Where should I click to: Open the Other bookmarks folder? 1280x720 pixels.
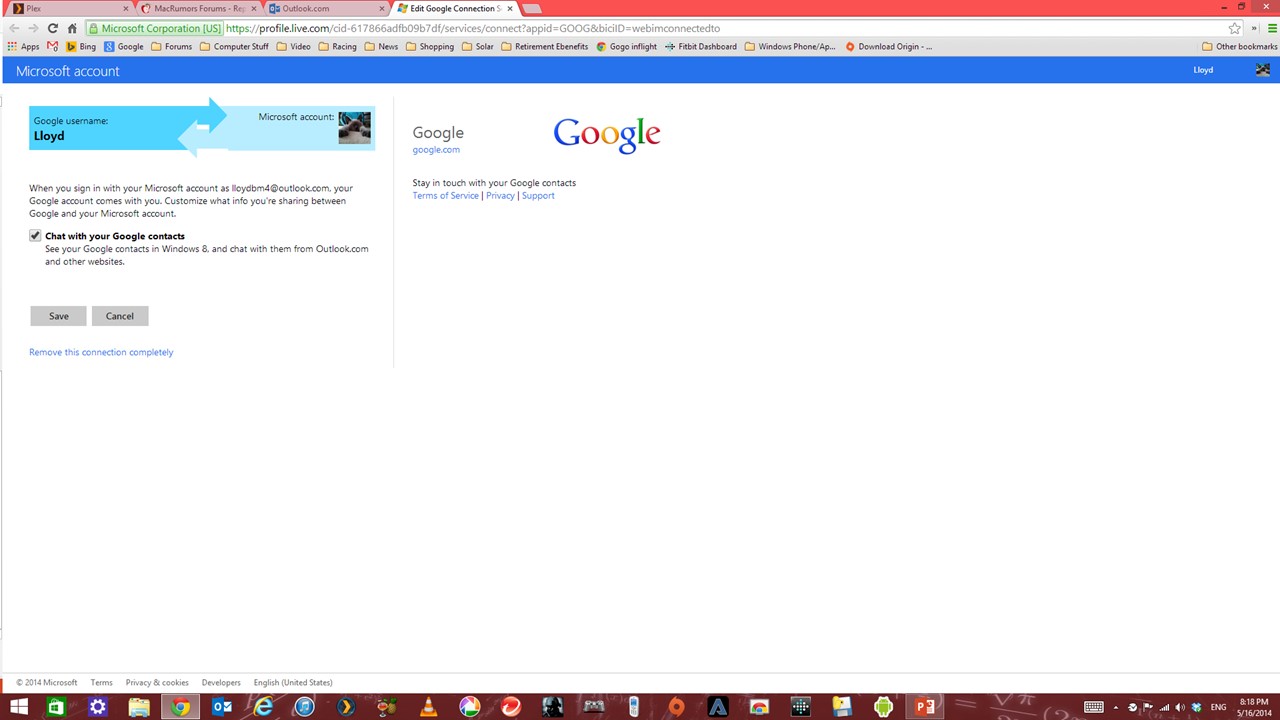(x=1240, y=46)
